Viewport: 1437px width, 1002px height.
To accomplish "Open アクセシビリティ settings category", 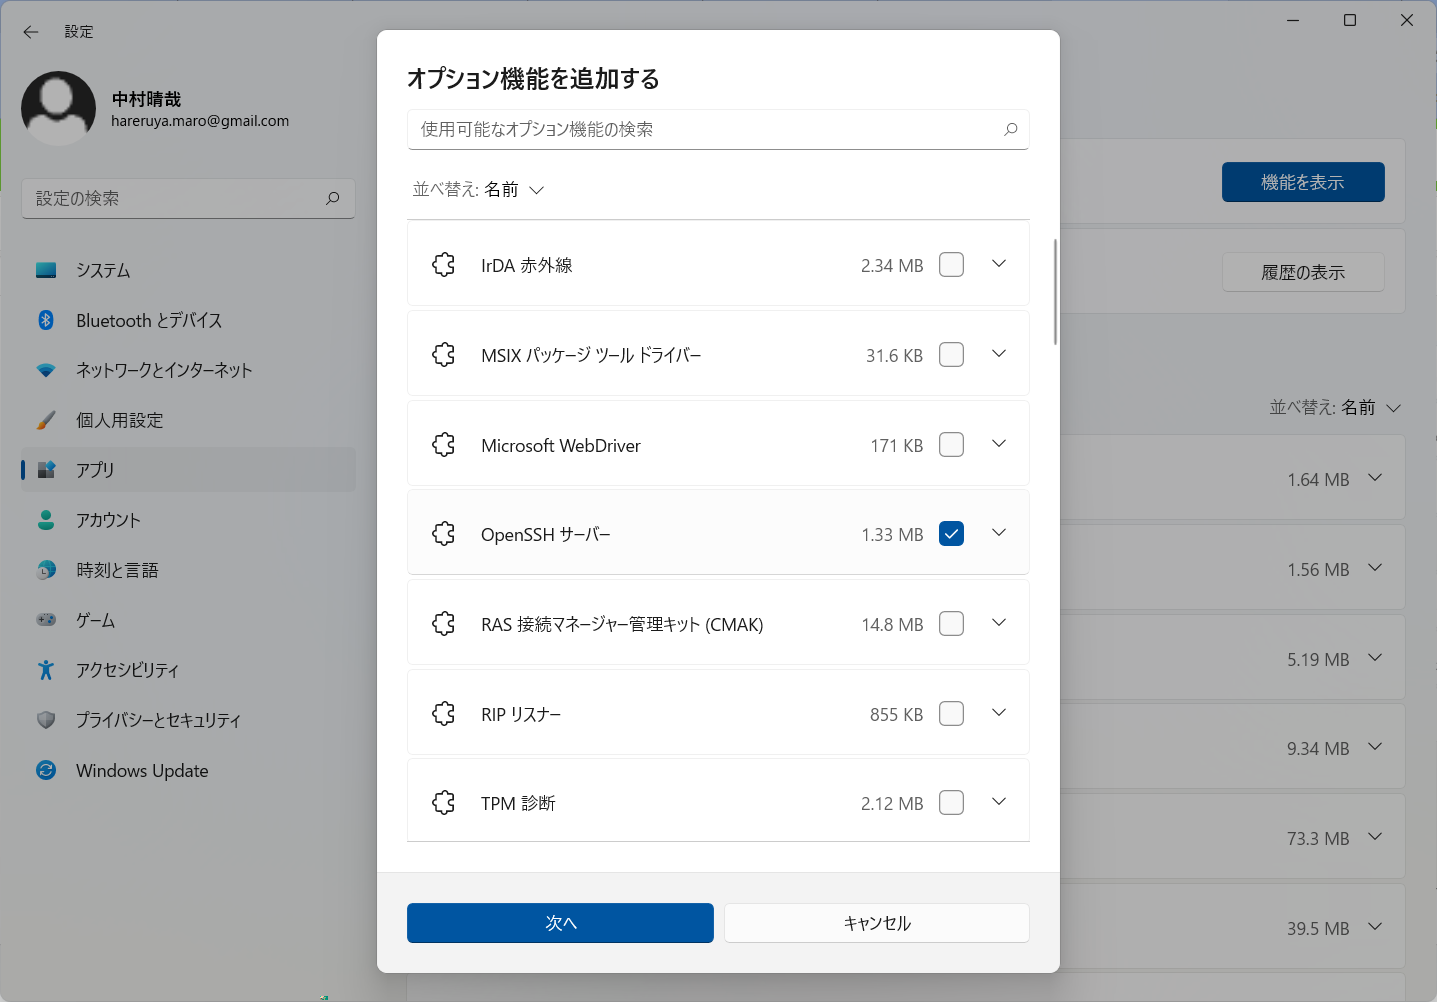I will (189, 670).
